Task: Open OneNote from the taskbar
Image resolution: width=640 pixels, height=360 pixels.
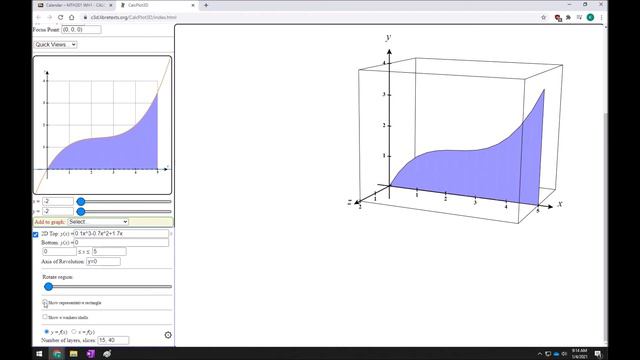Action: 91,353
